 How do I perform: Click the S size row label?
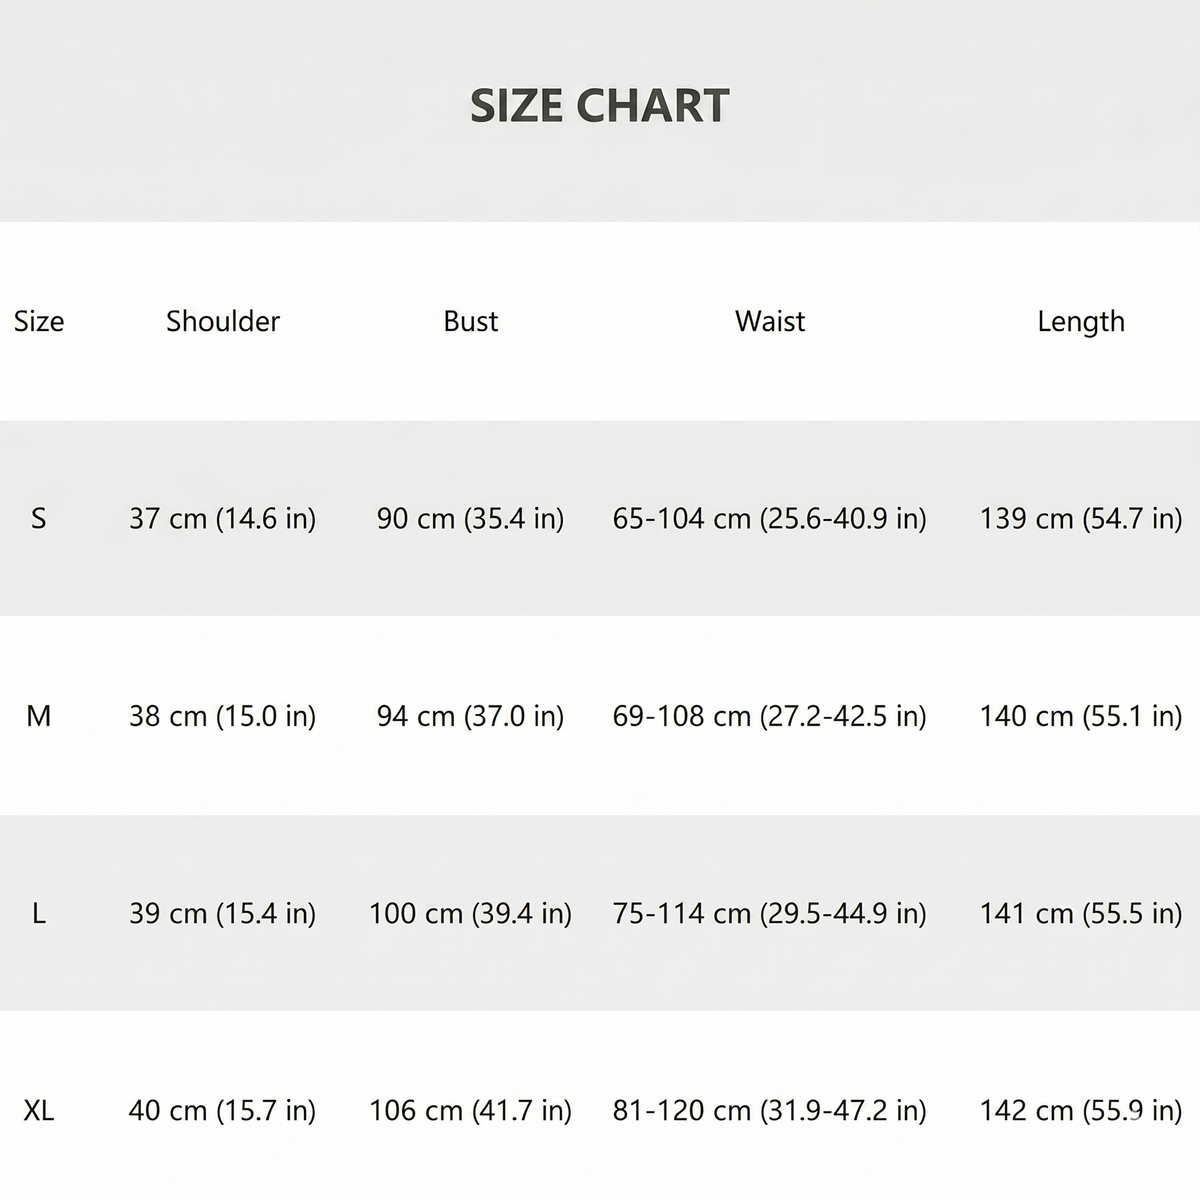(x=39, y=518)
